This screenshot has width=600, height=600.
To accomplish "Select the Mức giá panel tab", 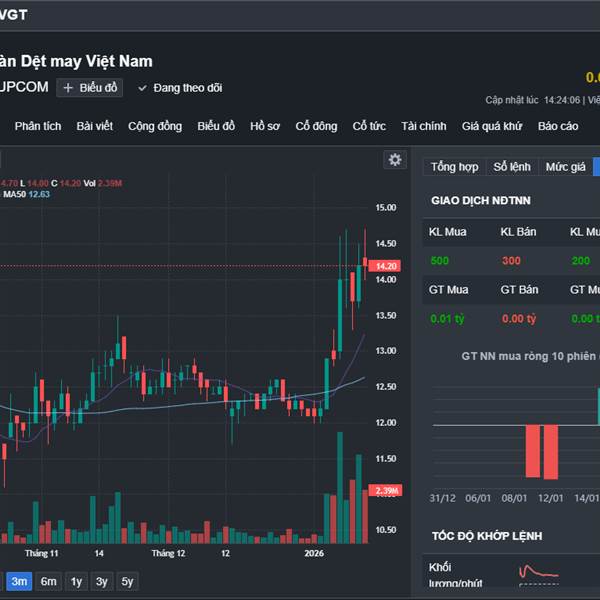I will point(566,167).
